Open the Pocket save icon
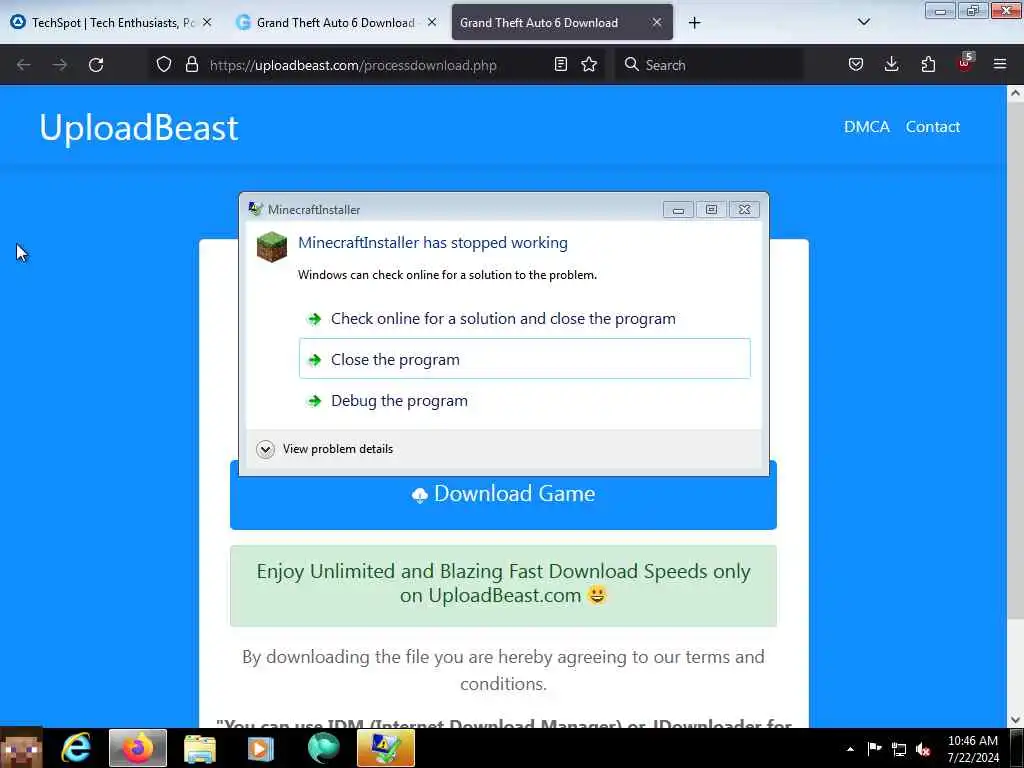1024x768 pixels. [856, 64]
